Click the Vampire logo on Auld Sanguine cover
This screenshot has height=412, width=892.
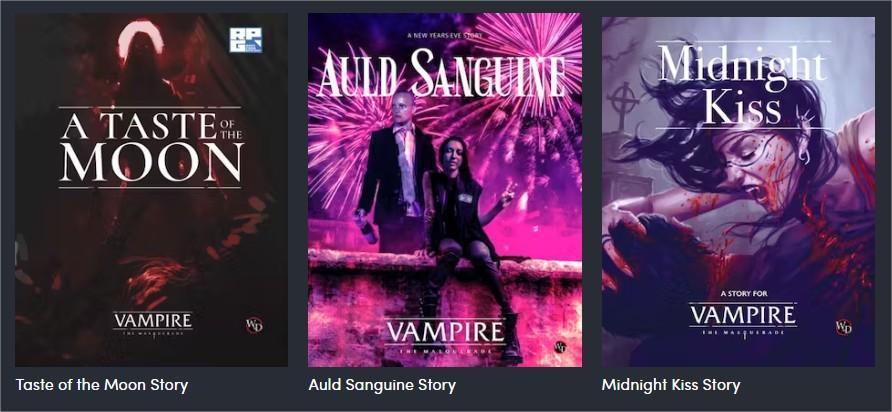coord(444,337)
